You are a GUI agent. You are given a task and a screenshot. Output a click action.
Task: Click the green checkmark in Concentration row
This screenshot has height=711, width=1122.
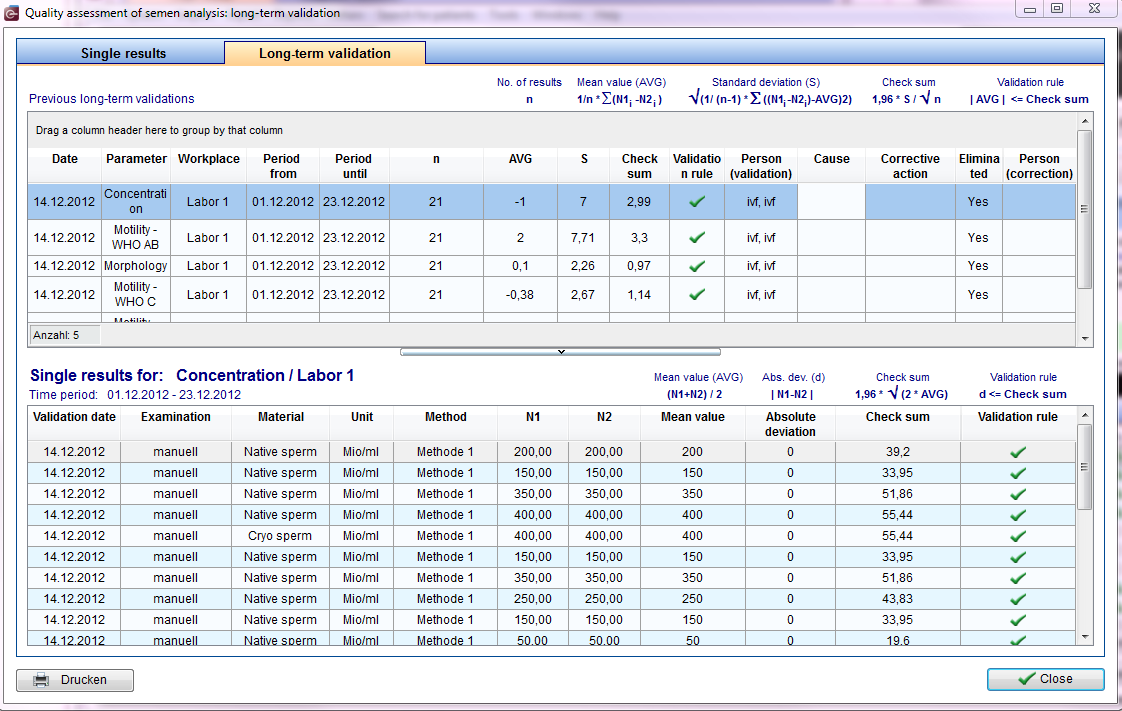(x=696, y=202)
